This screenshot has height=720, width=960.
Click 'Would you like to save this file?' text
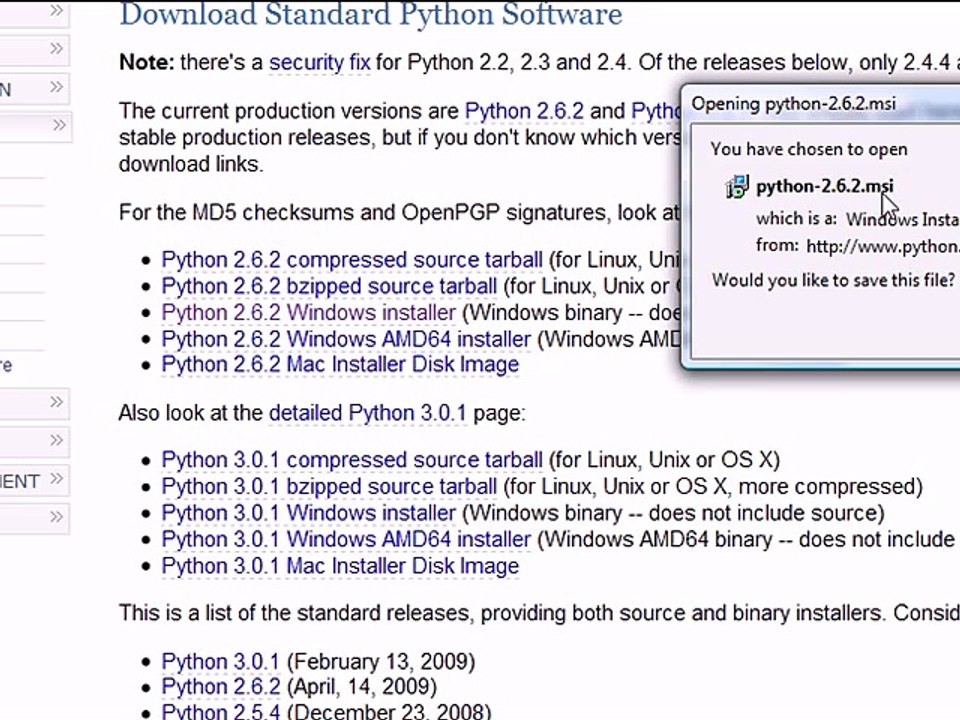[833, 280]
